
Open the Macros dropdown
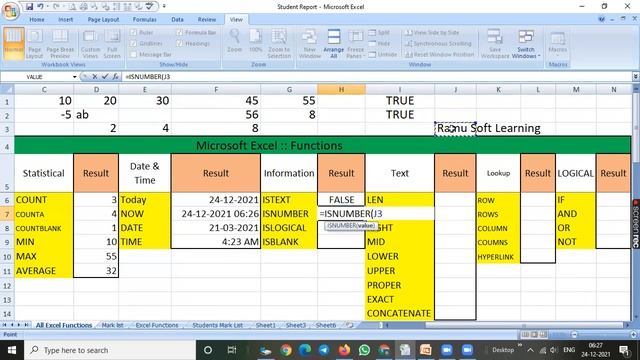[x=558, y=44]
